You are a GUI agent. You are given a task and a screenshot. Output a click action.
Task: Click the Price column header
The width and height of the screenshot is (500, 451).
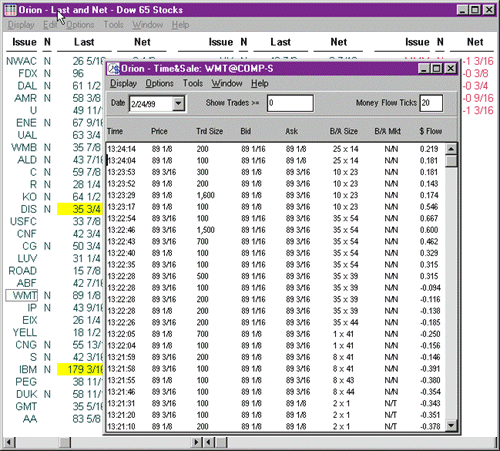click(x=159, y=131)
